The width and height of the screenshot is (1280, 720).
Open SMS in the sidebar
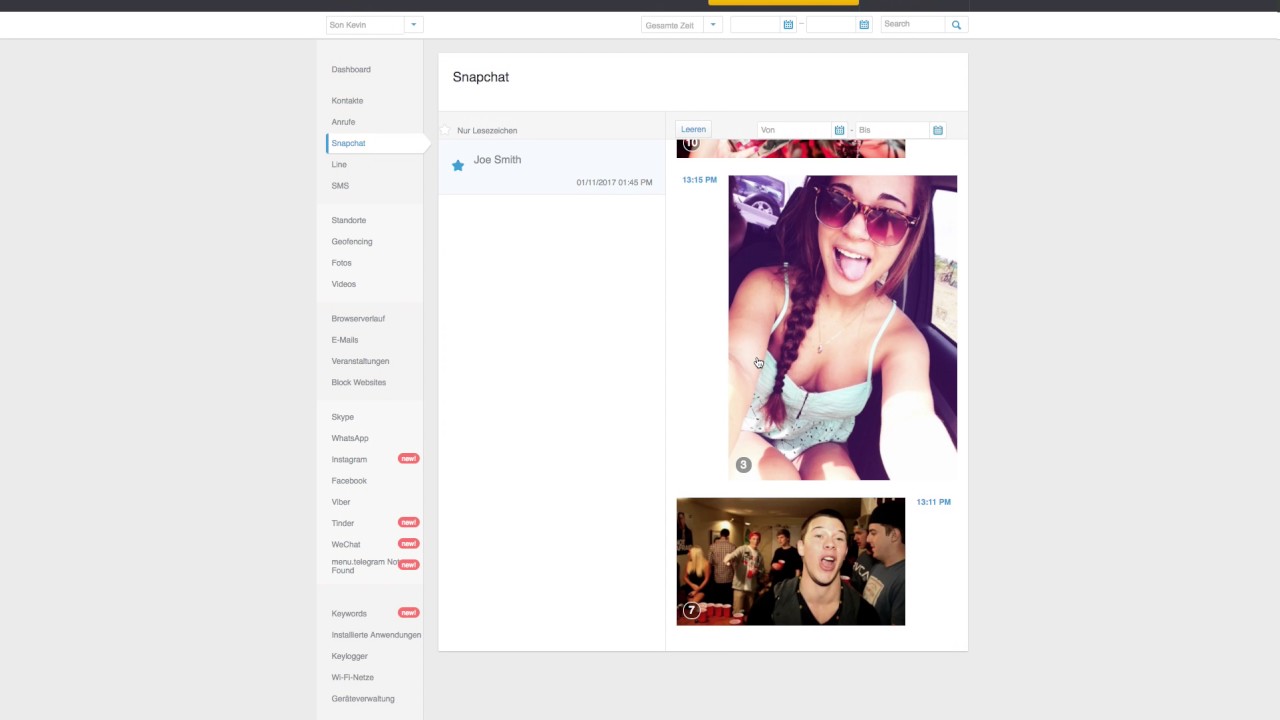340,186
